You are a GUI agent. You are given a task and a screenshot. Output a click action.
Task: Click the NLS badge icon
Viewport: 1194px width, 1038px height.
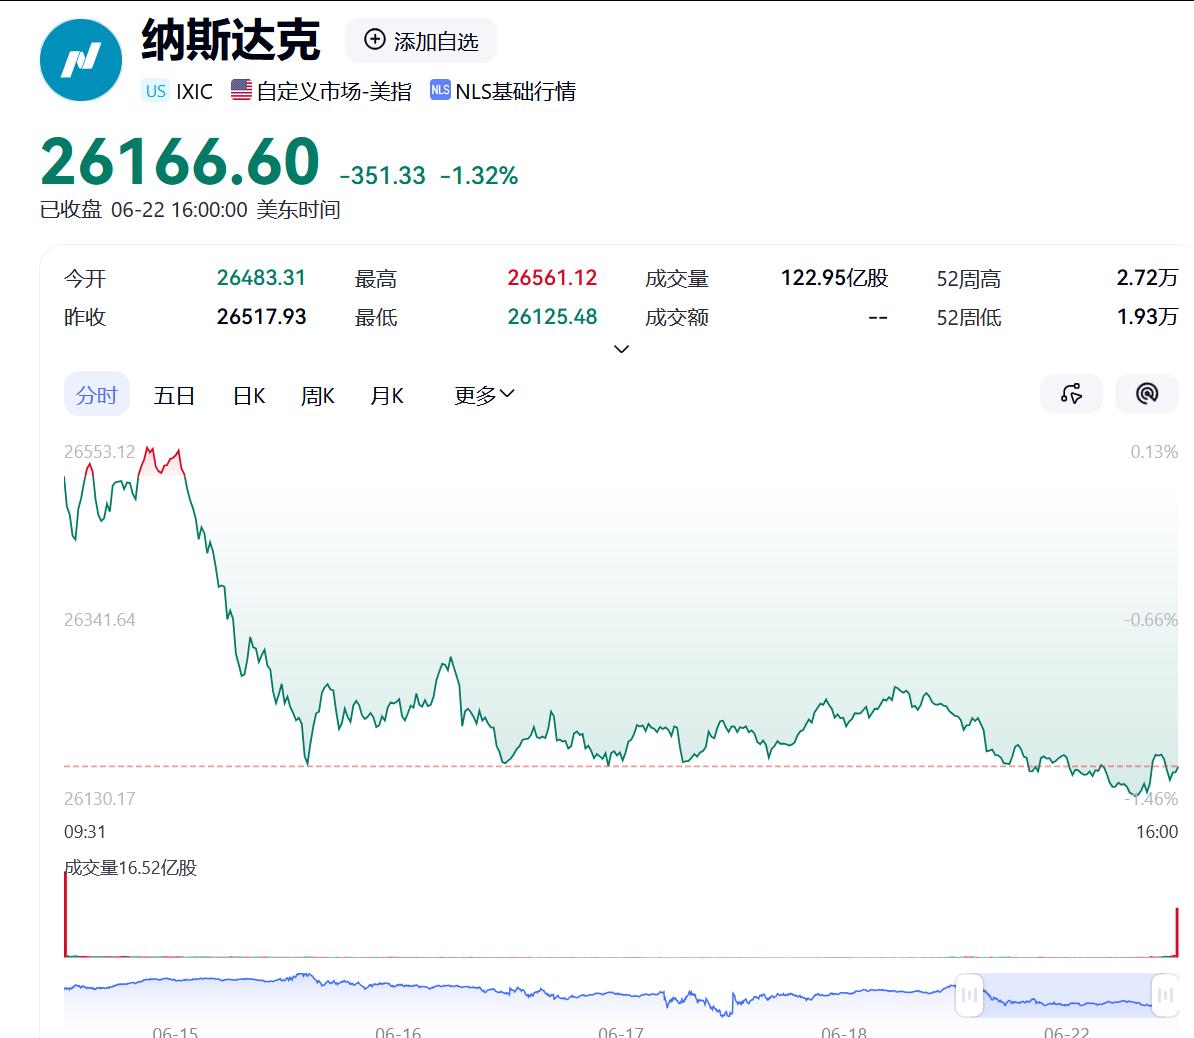440,90
